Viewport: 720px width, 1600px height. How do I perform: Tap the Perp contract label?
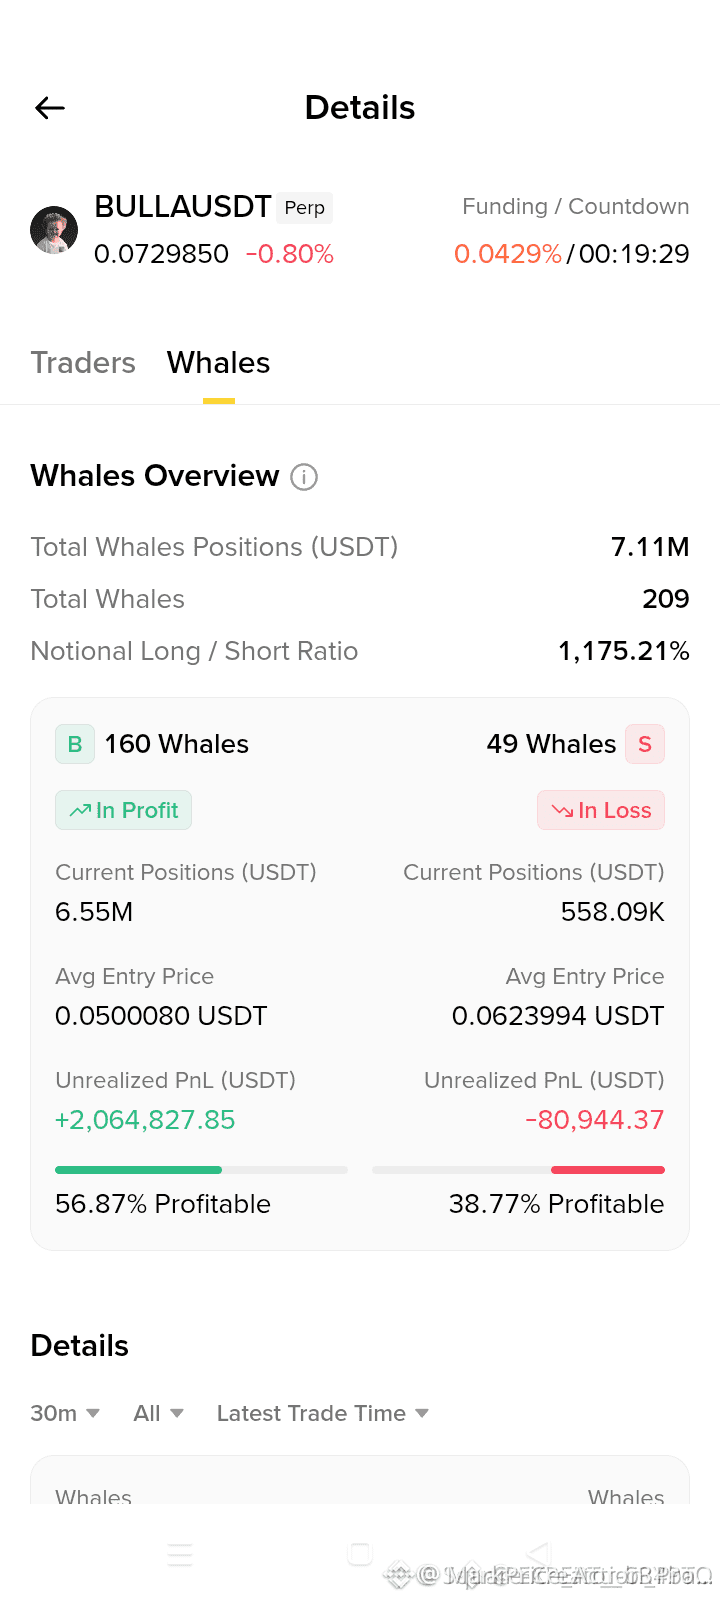305,207
